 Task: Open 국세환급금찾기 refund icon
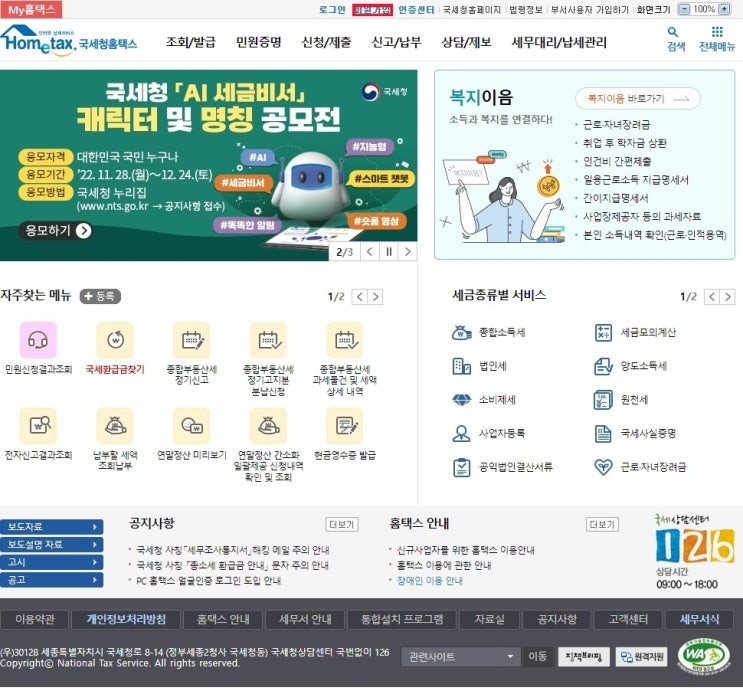tap(115, 340)
